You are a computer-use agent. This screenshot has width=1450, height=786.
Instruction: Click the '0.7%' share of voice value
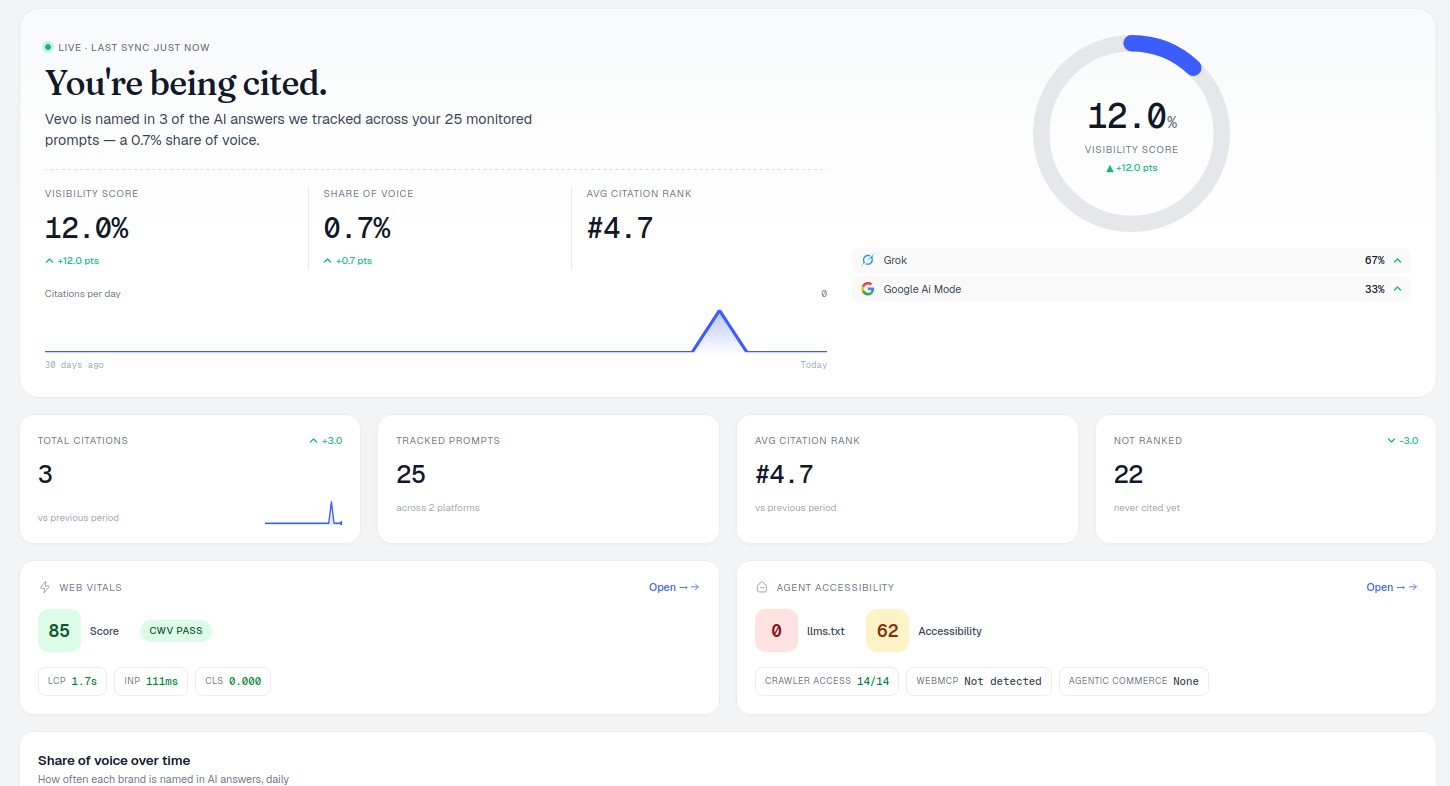tap(357, 229)
